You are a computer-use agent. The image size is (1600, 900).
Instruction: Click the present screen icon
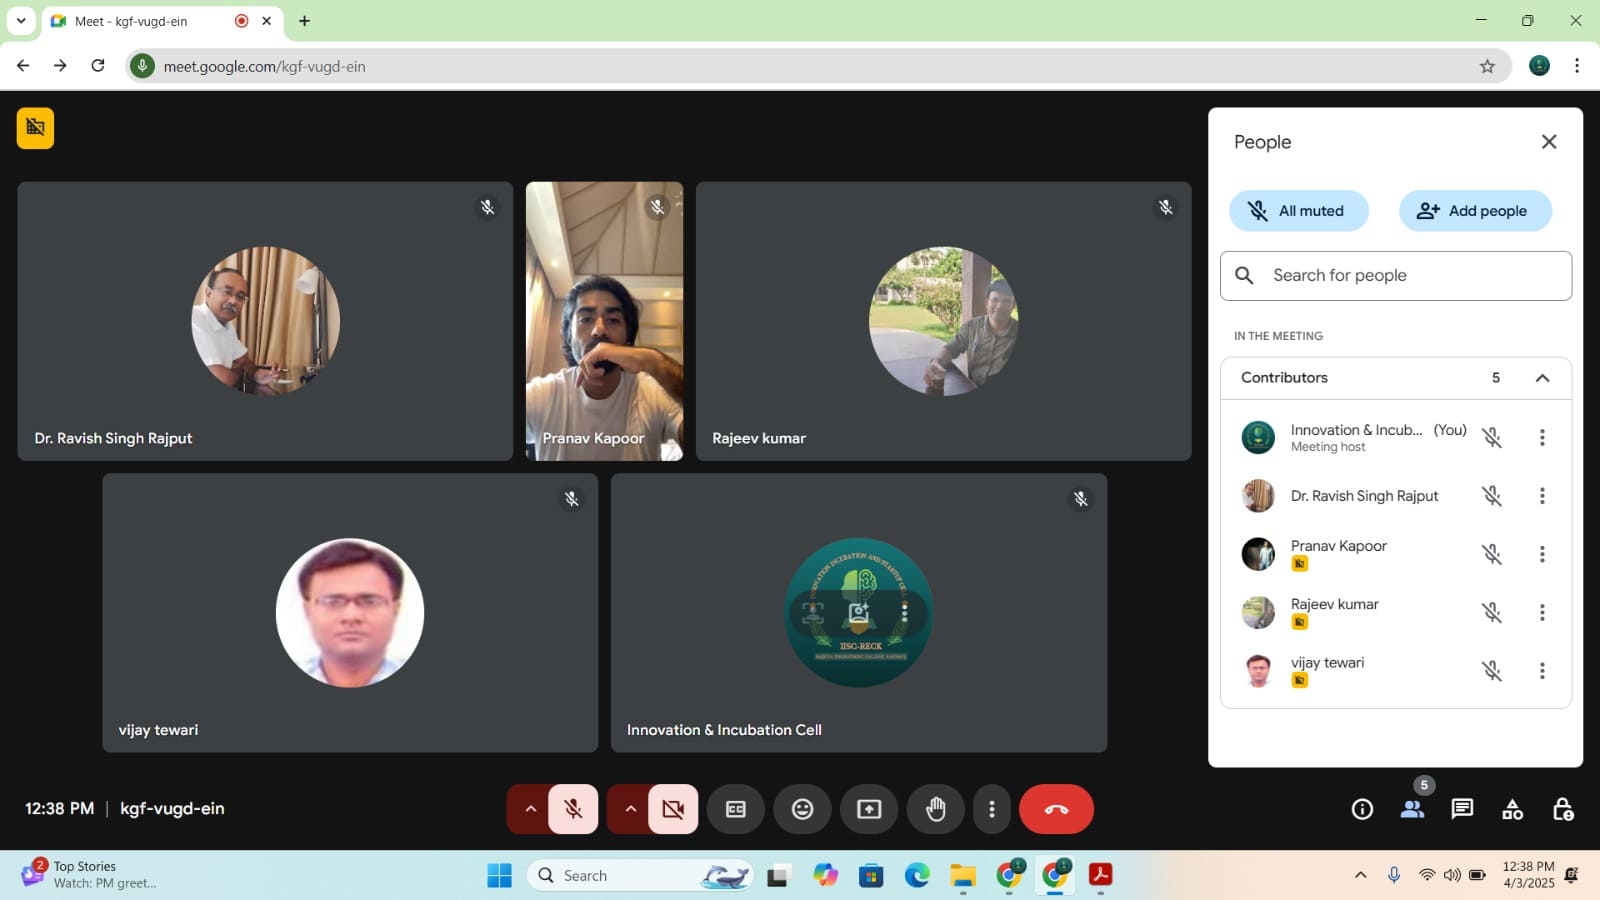click(869, 809)
